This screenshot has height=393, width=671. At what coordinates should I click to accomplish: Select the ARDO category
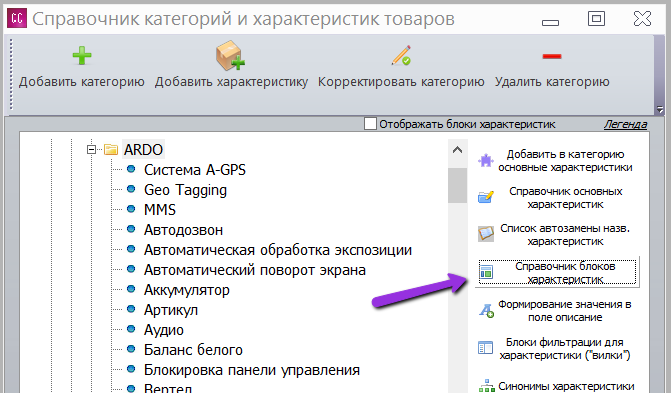143,149
